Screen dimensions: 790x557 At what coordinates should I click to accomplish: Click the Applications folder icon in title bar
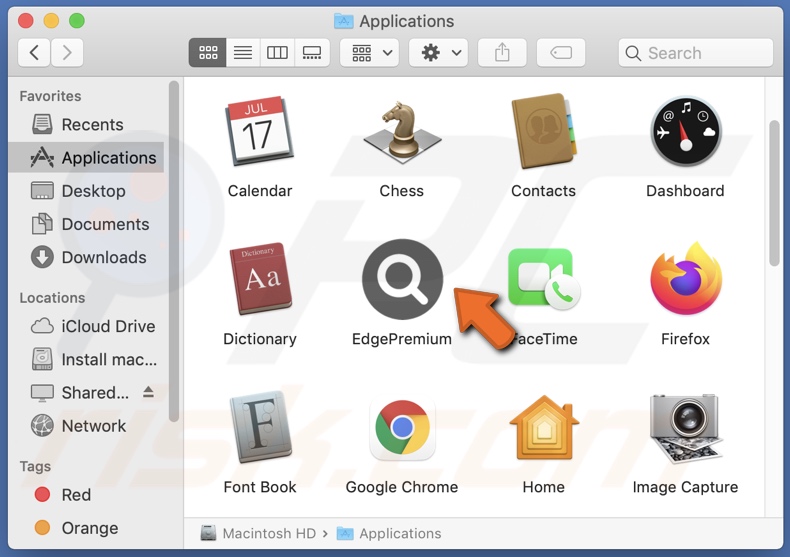[x=344, y=21]
